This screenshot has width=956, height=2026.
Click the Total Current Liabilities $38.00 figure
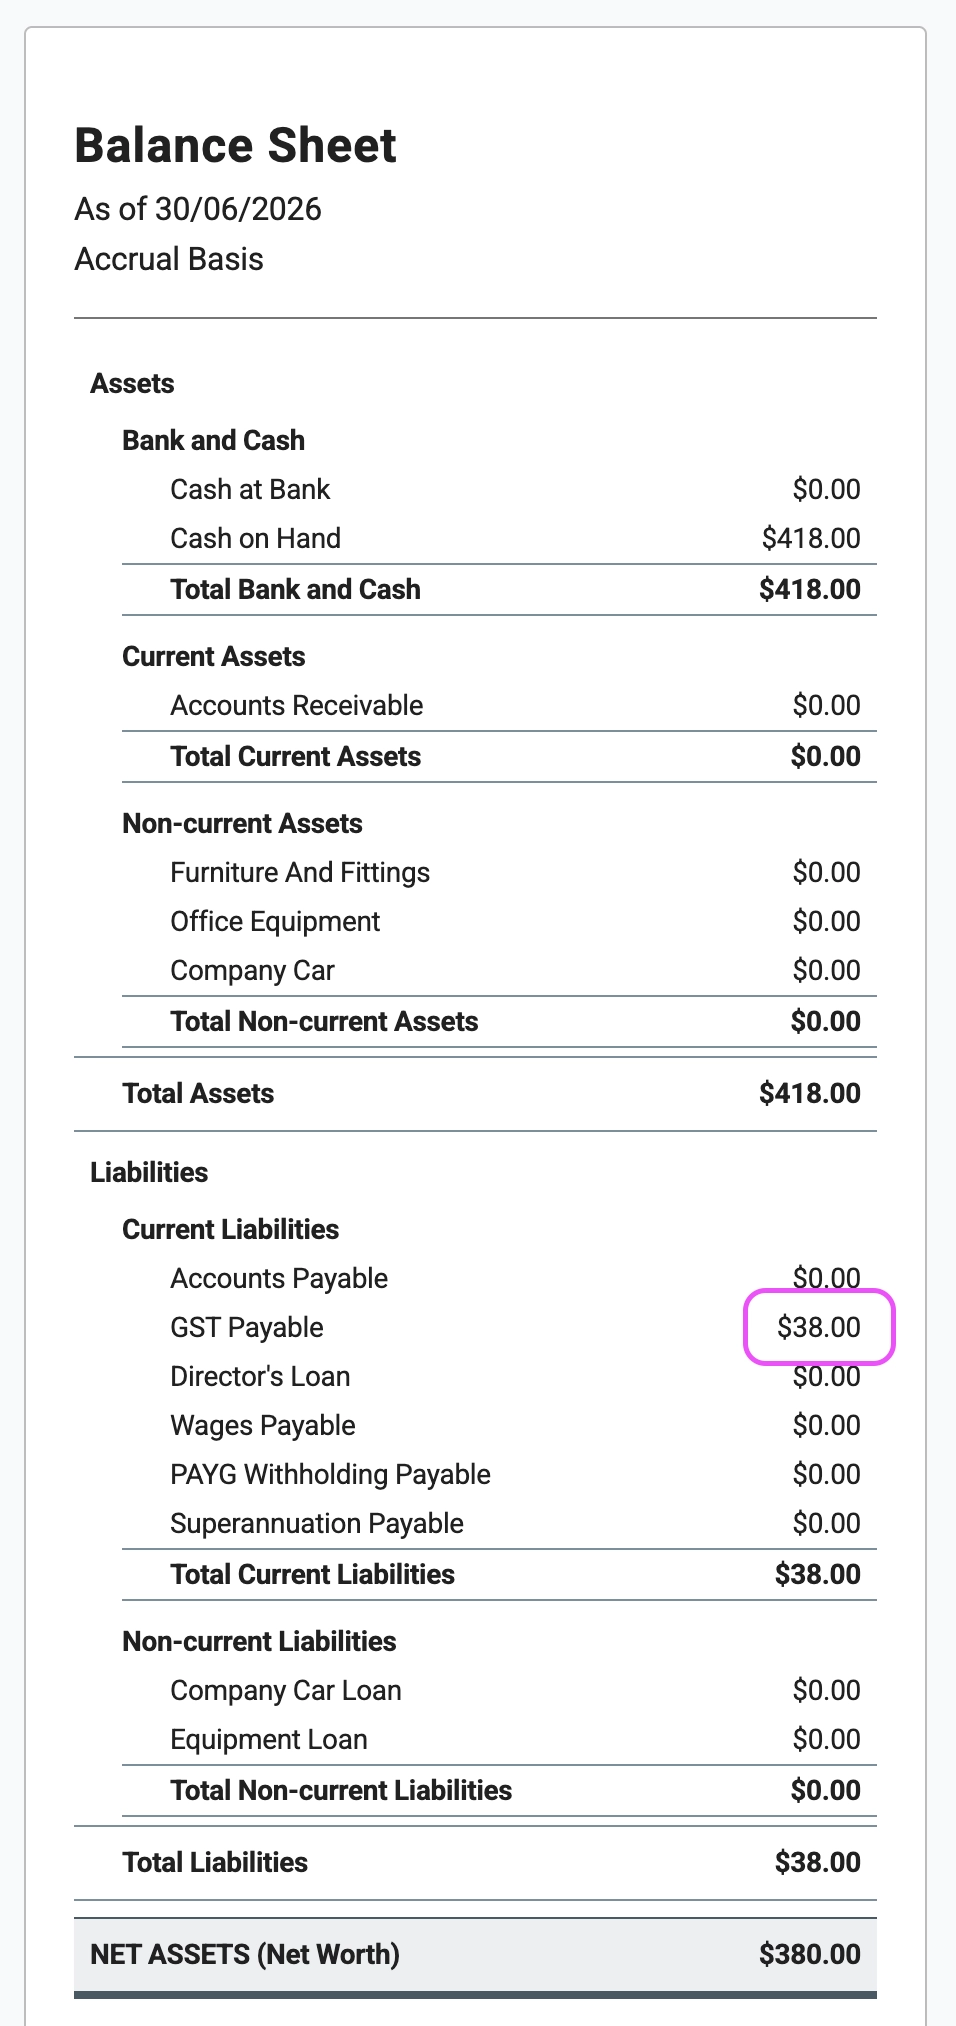[x=818, y=1574]
